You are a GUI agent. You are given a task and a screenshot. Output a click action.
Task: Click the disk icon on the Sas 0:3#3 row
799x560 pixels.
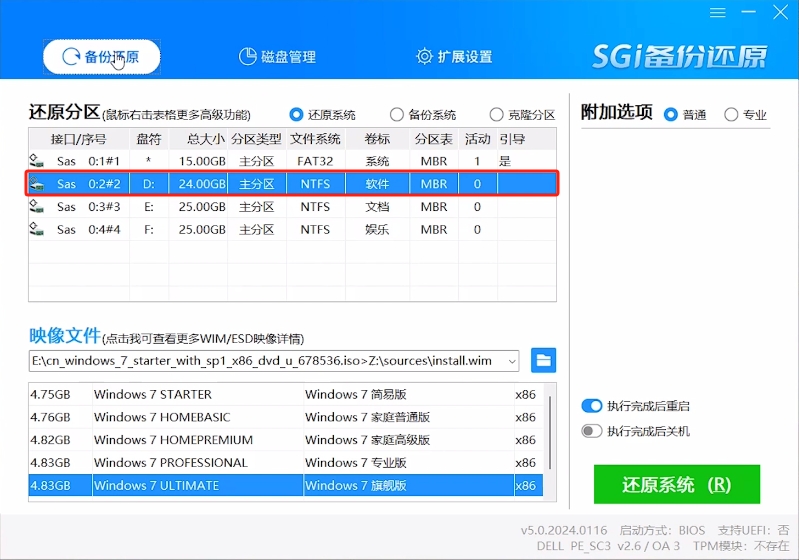36,207
